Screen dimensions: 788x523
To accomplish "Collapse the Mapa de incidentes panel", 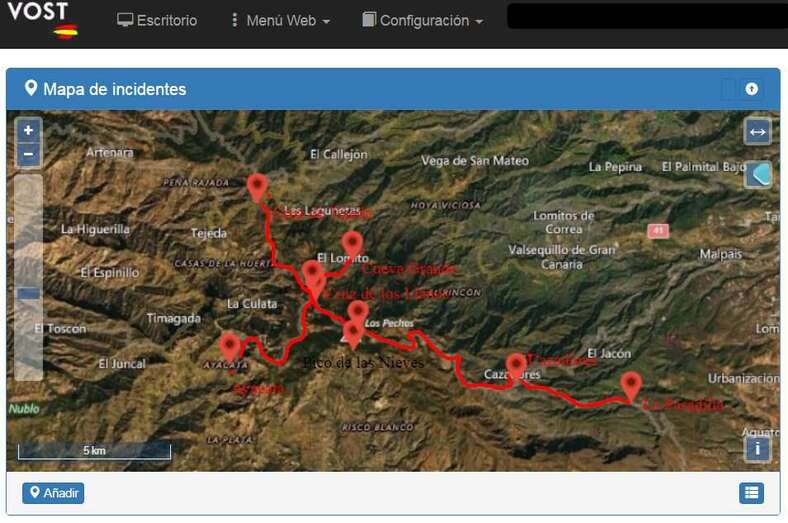I will coord(751,89).
